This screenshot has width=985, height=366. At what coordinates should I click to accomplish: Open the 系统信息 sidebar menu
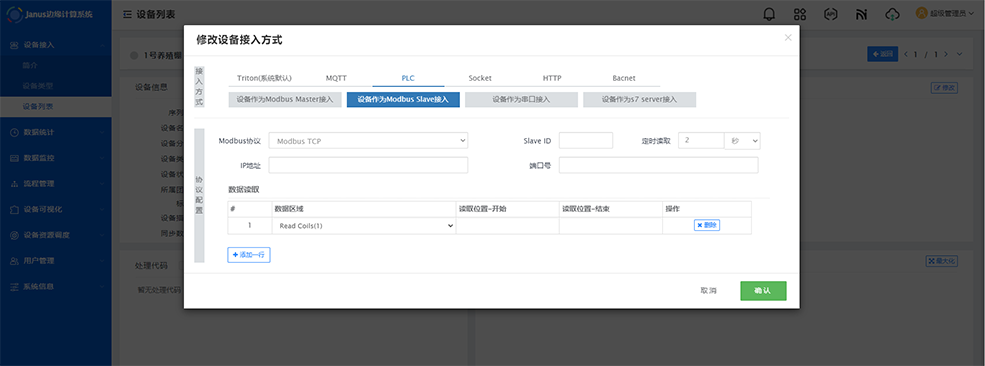pyautogui.click(x=56, y=287)
